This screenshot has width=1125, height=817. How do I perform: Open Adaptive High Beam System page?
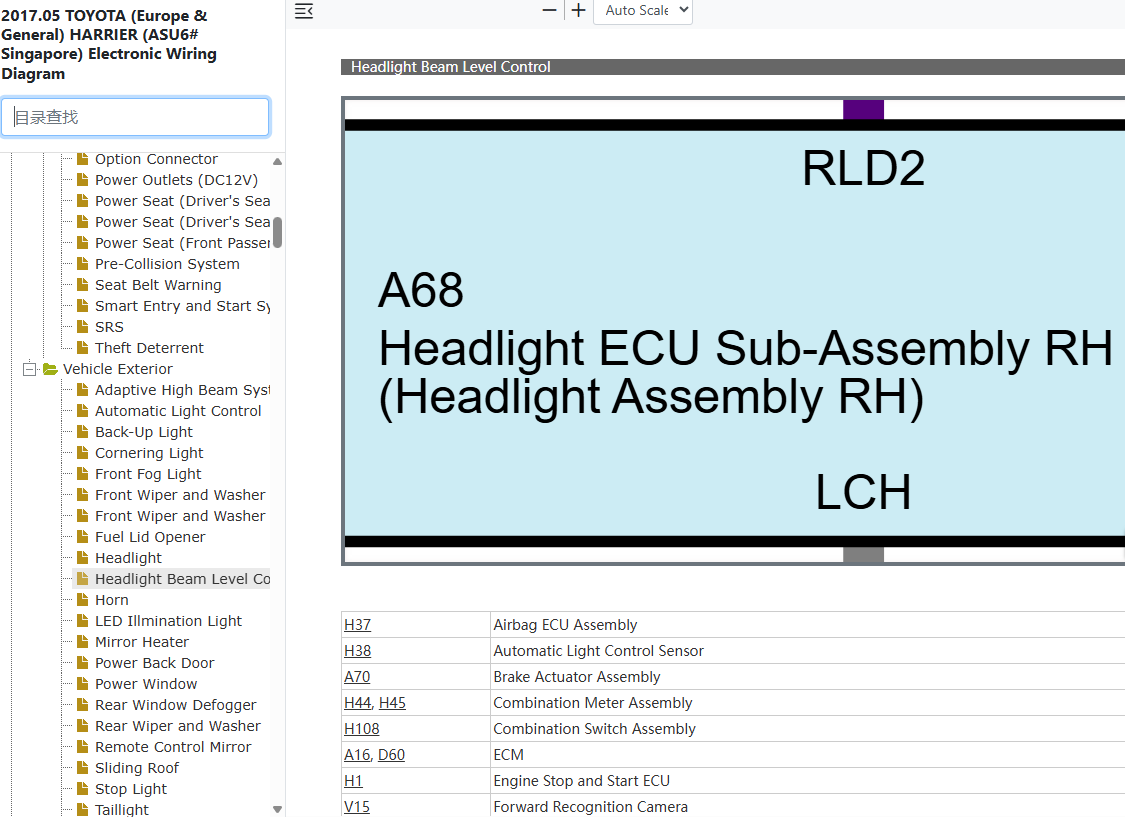pyautogui.click(x=182, y=390)
